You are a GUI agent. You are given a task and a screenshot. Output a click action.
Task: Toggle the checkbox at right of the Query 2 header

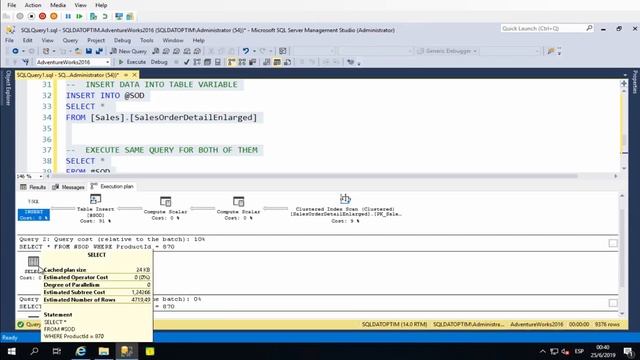[613, 243]
